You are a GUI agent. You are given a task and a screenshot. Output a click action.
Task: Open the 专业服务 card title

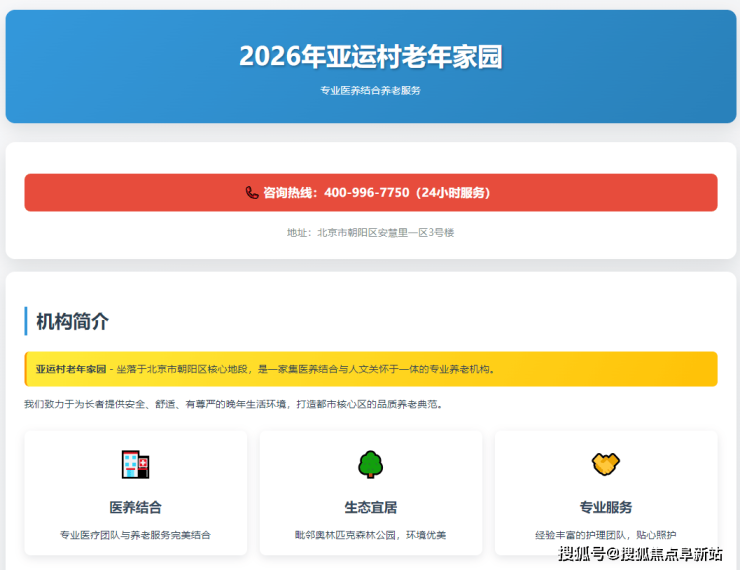pos(605,507)
